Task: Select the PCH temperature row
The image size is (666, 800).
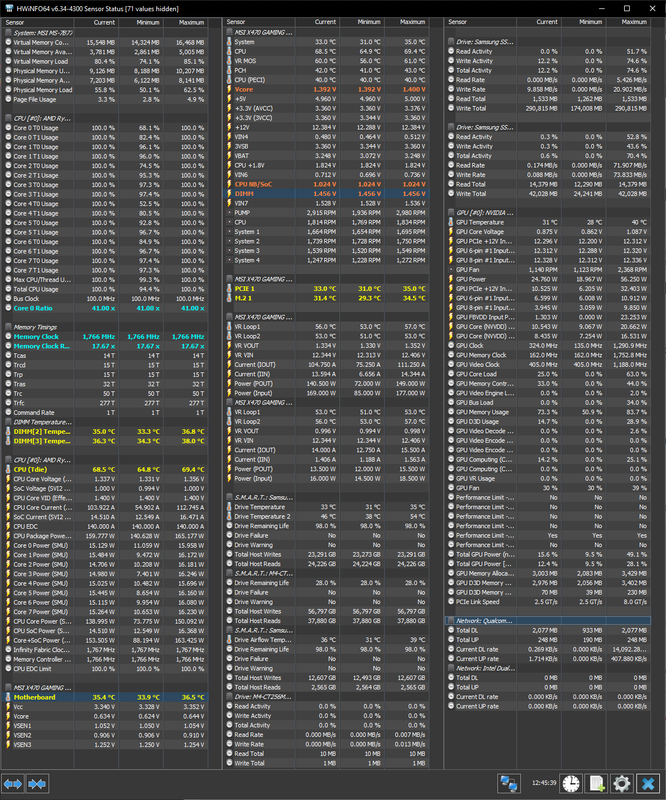Action: point(327,70)
